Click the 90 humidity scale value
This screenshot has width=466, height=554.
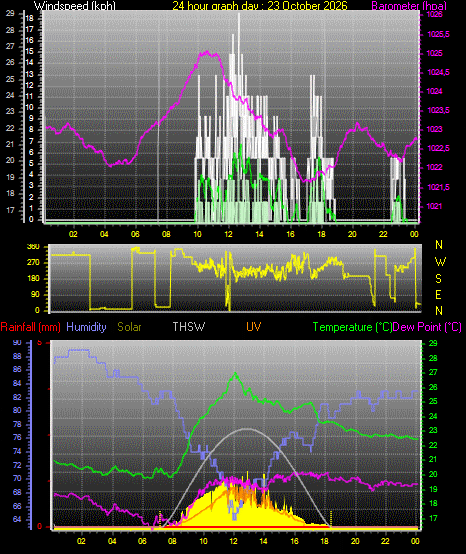tap(17, 342)
